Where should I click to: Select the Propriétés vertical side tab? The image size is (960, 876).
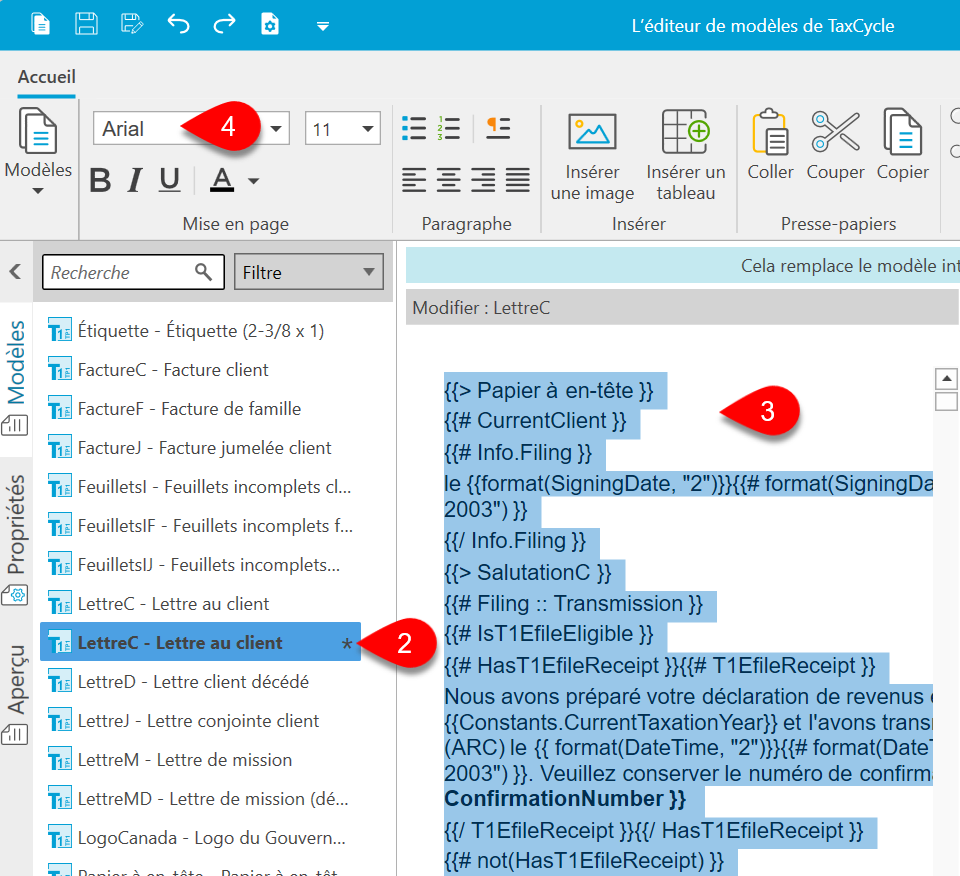pyautogui.click(x=16, y=539)
